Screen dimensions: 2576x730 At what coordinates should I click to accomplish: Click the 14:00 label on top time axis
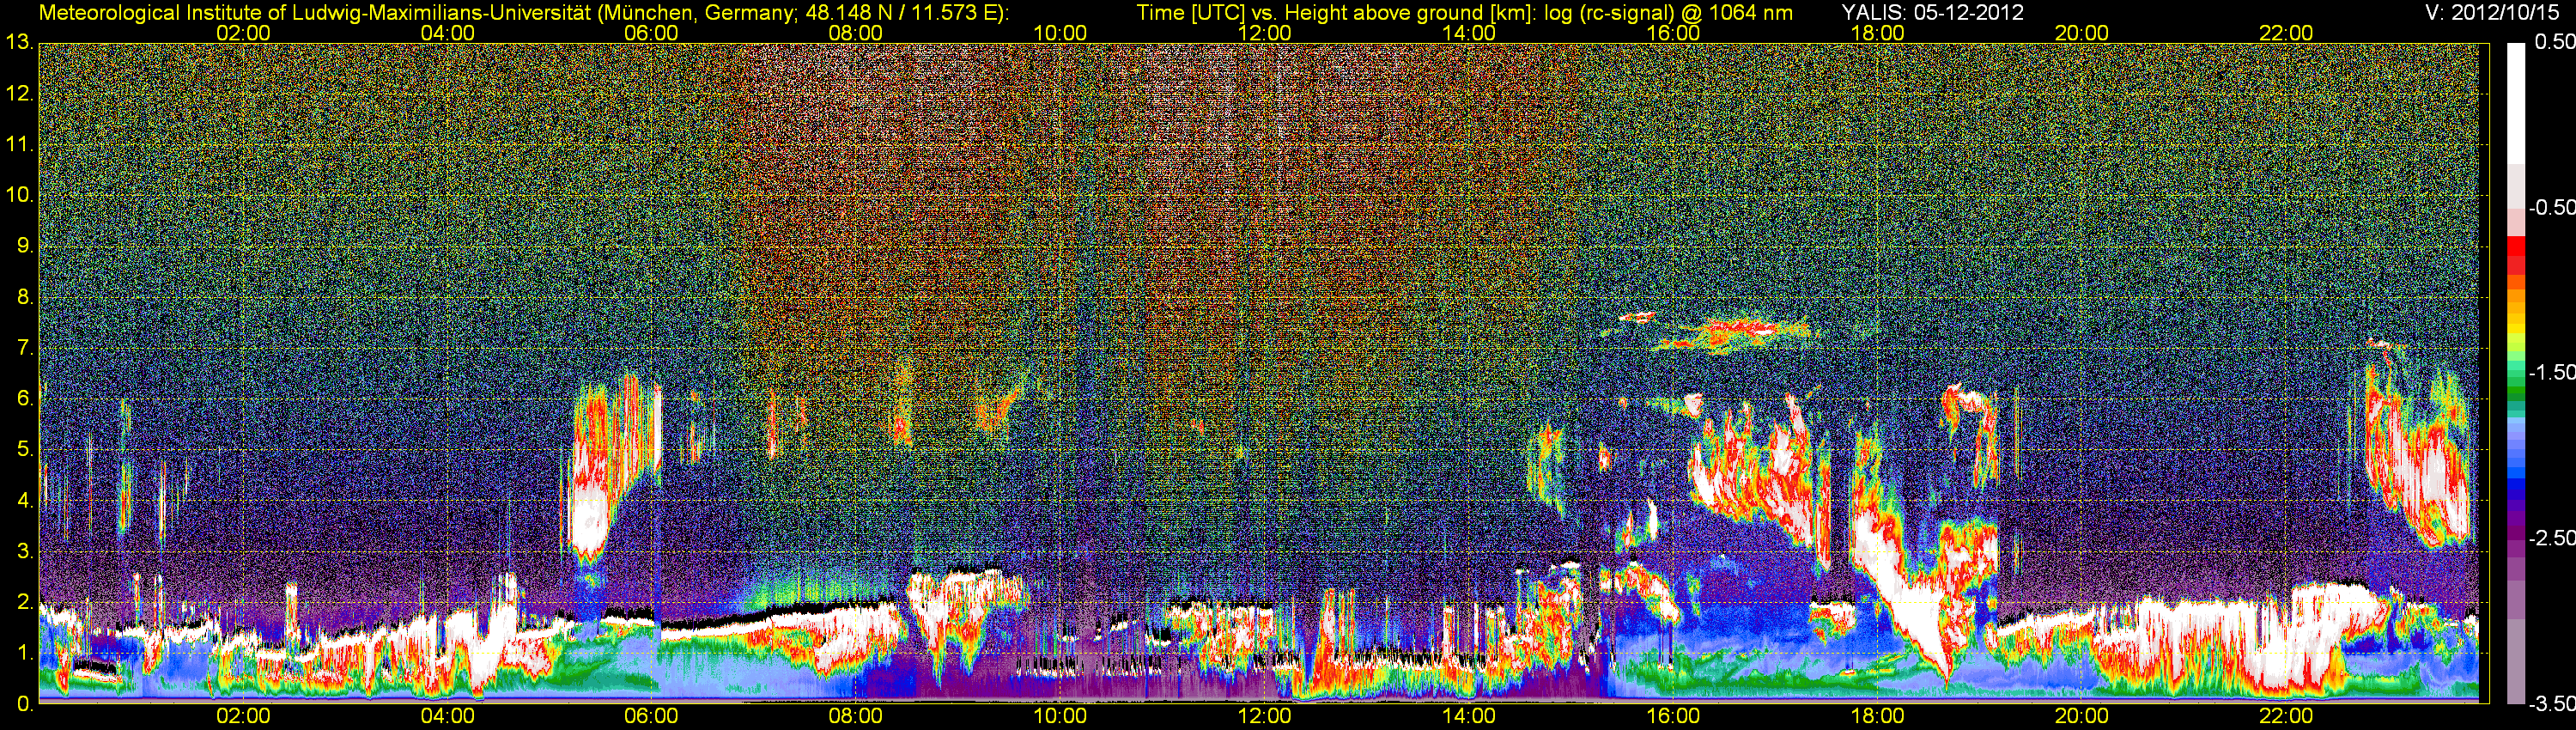[1469, 33]
